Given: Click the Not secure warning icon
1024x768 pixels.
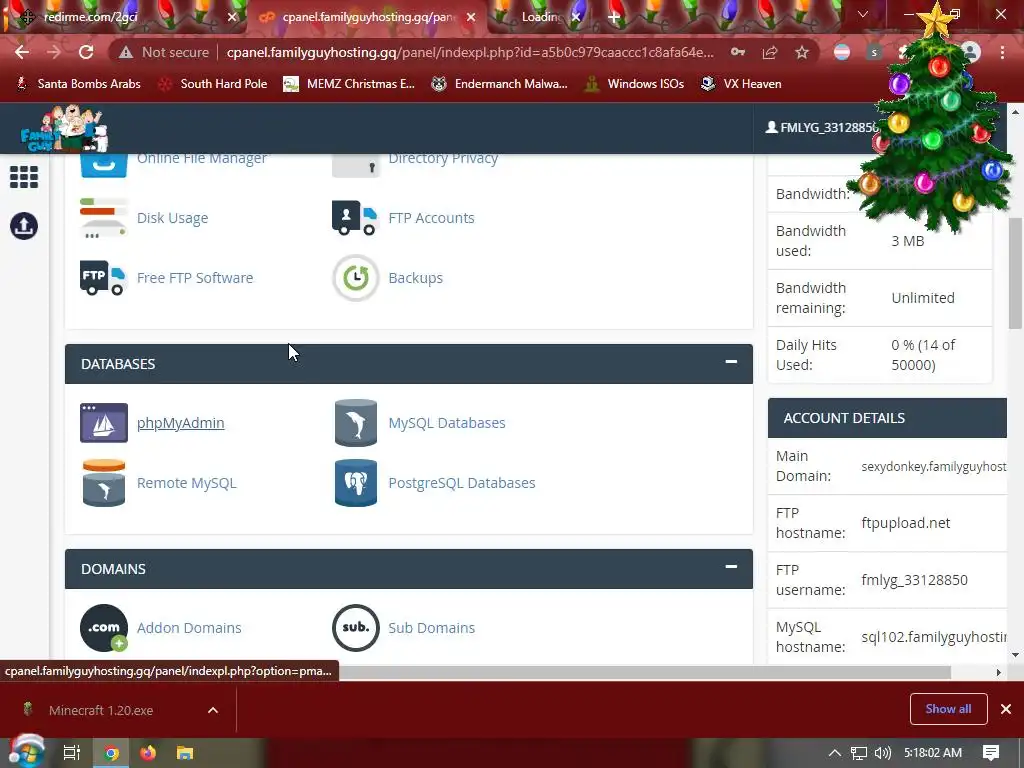Looking at the screenshot, I should [126, 52].
